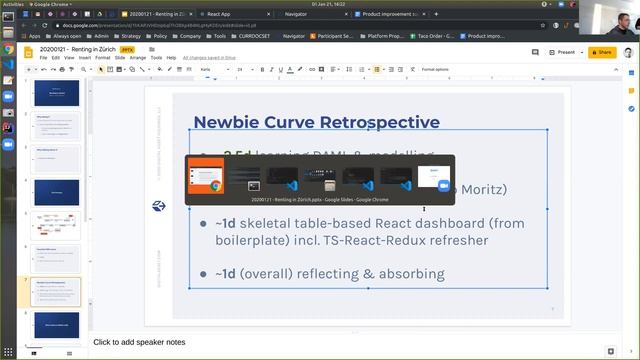The width and height of the screenshot is (640, 360).
Task: Open the line type dropdown arrow
Action: (x=149, y=69)
